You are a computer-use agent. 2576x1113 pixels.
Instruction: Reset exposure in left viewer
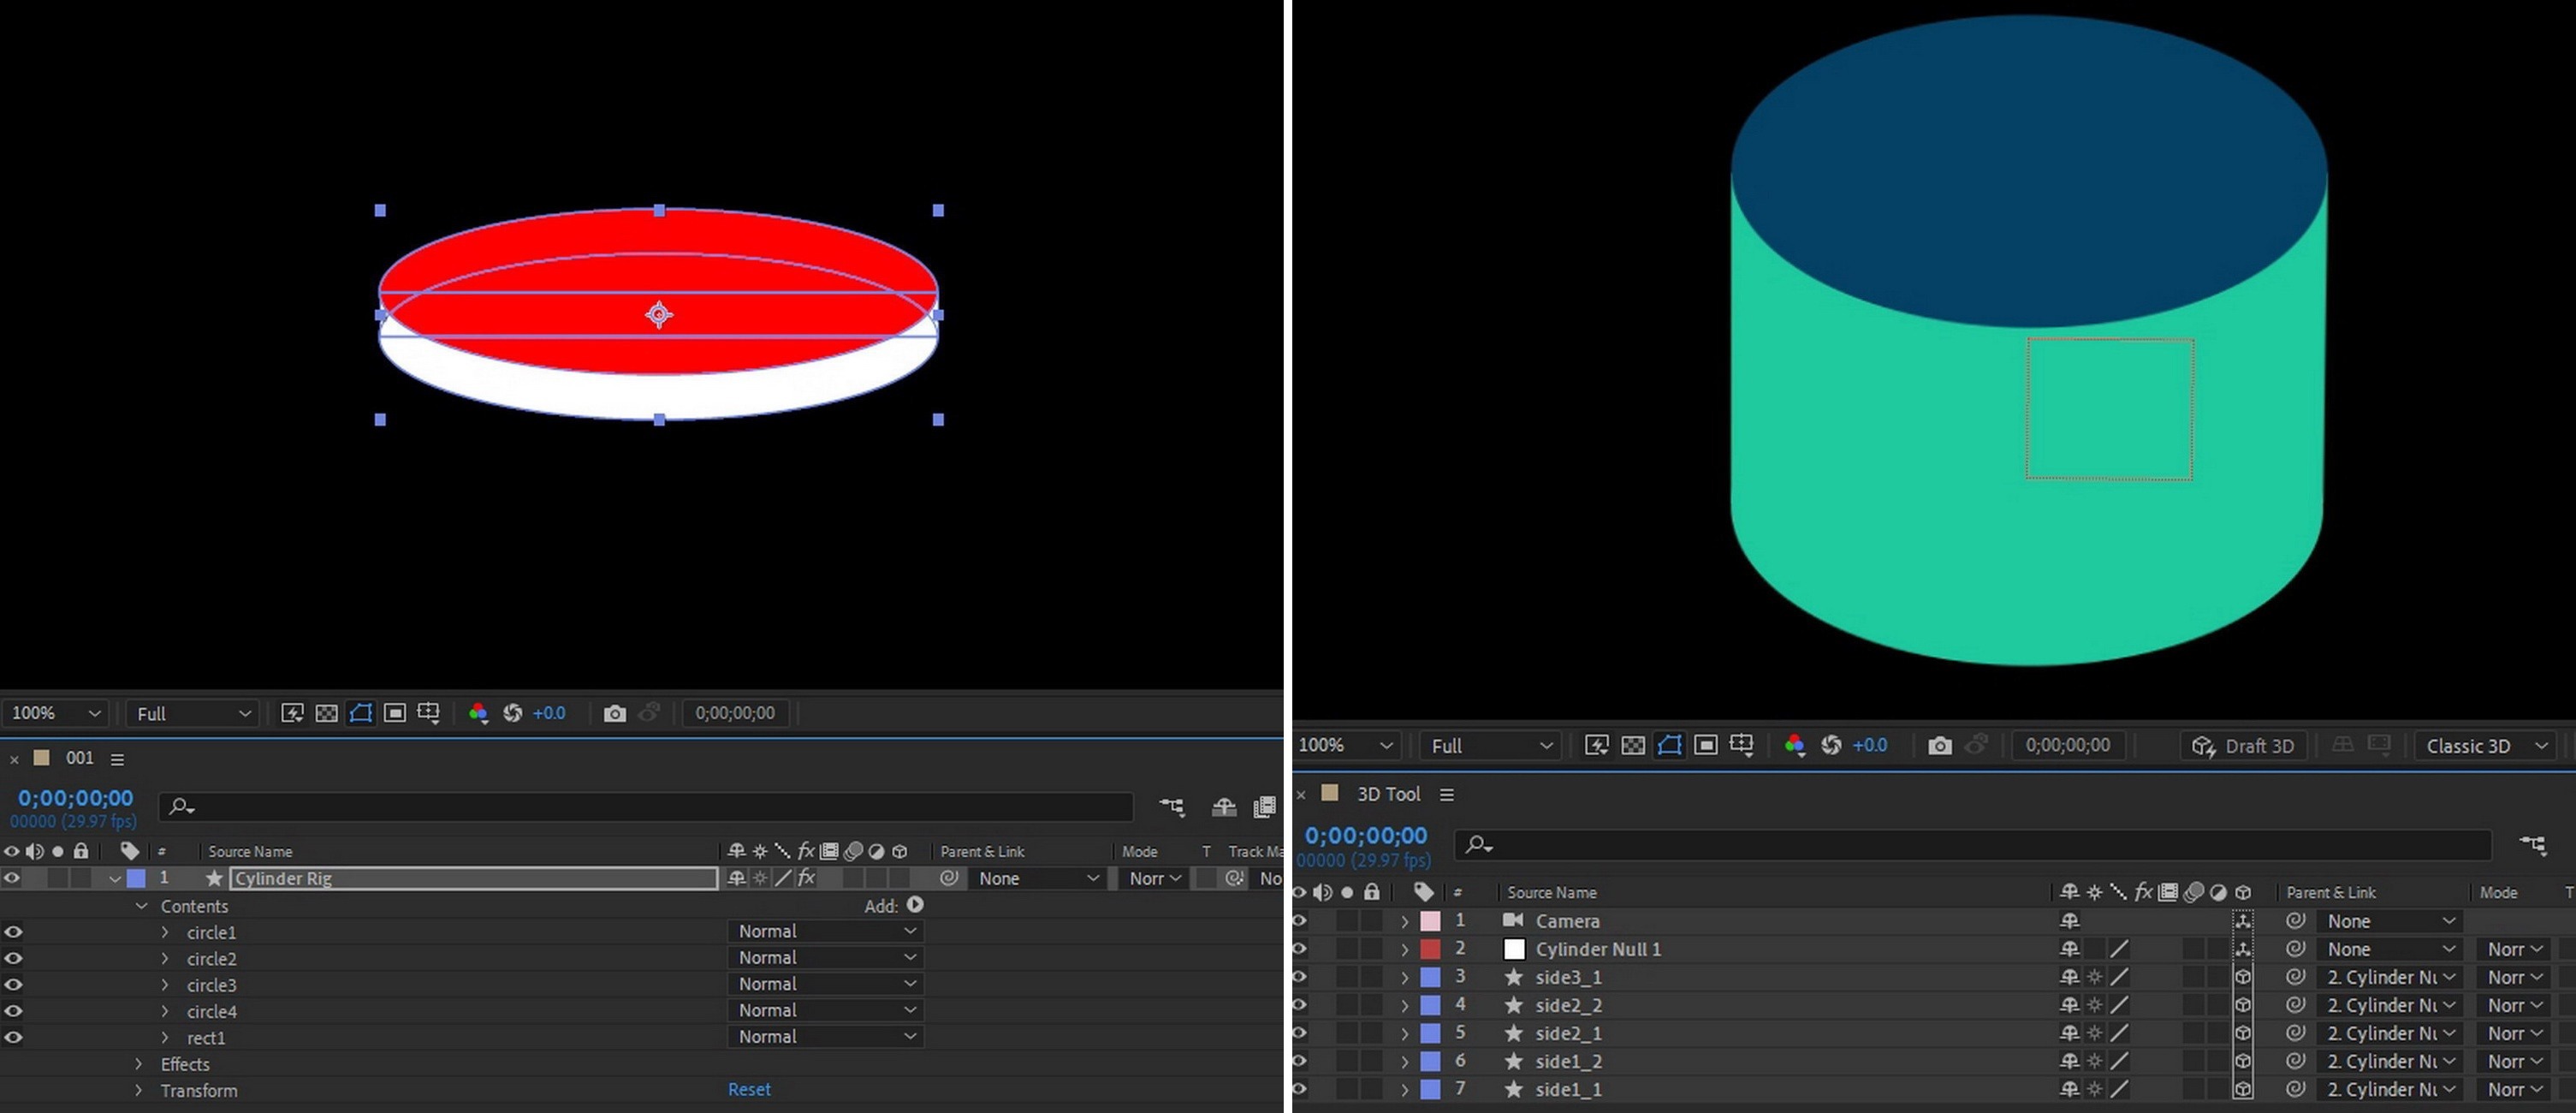point(512,713)
